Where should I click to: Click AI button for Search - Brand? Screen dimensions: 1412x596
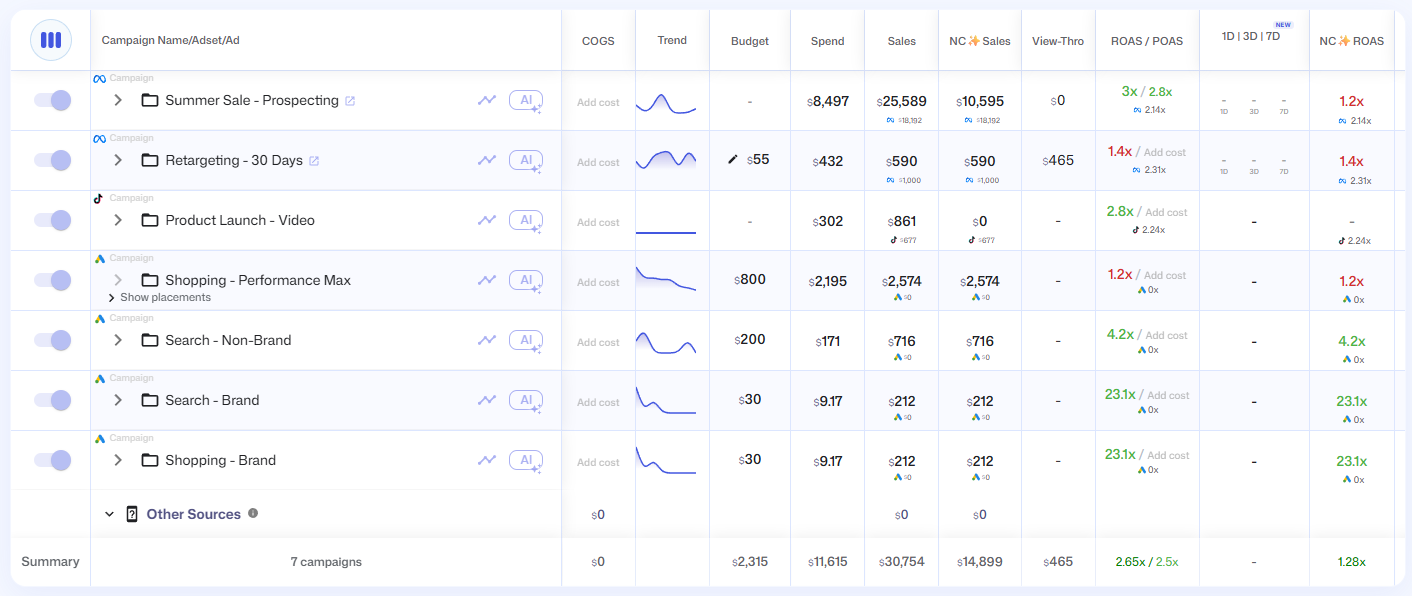coord(526,400)
